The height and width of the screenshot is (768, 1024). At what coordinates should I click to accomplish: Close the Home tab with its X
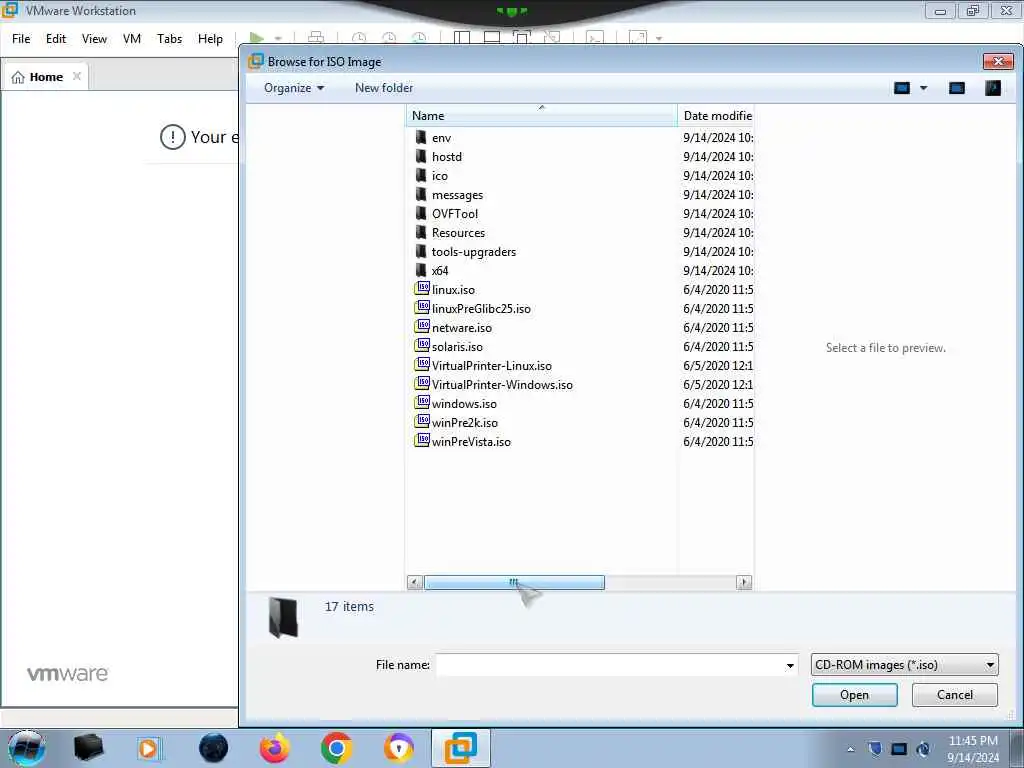tap(76, 76)
